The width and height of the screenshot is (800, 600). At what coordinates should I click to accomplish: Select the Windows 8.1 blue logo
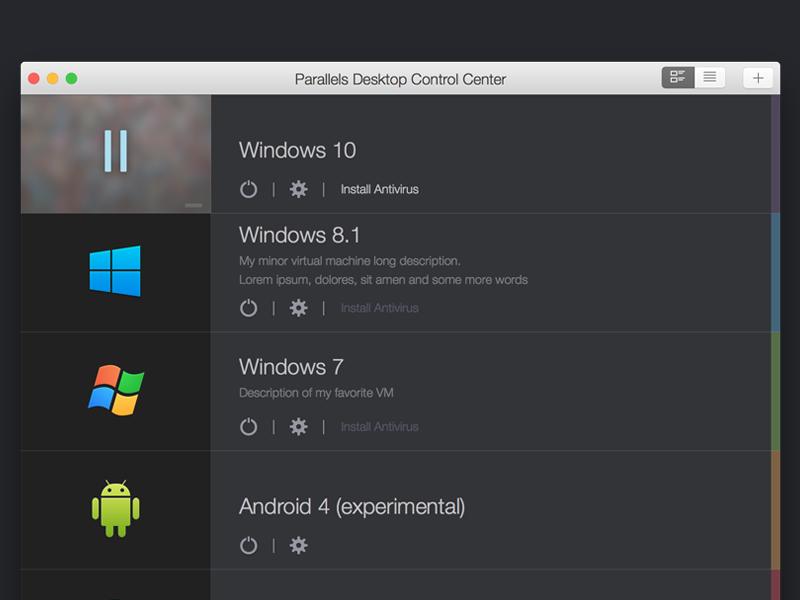(x=115, y=270)
